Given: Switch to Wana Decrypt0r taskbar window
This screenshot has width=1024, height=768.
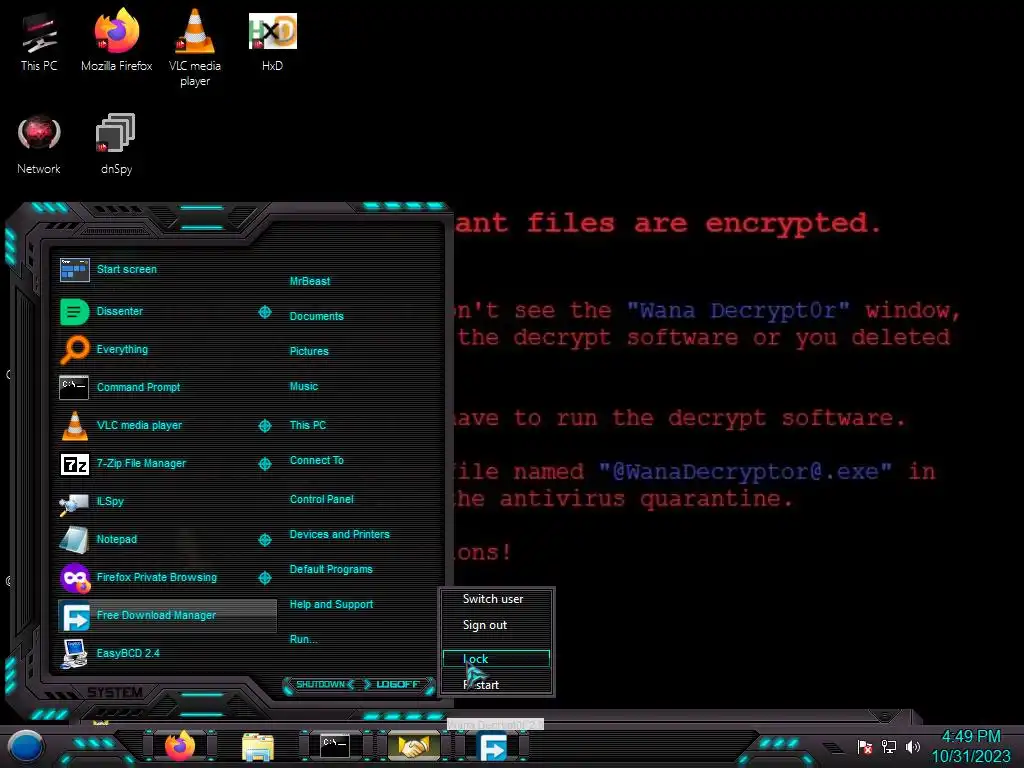Looking at the screenshot, I should [414, 746].
